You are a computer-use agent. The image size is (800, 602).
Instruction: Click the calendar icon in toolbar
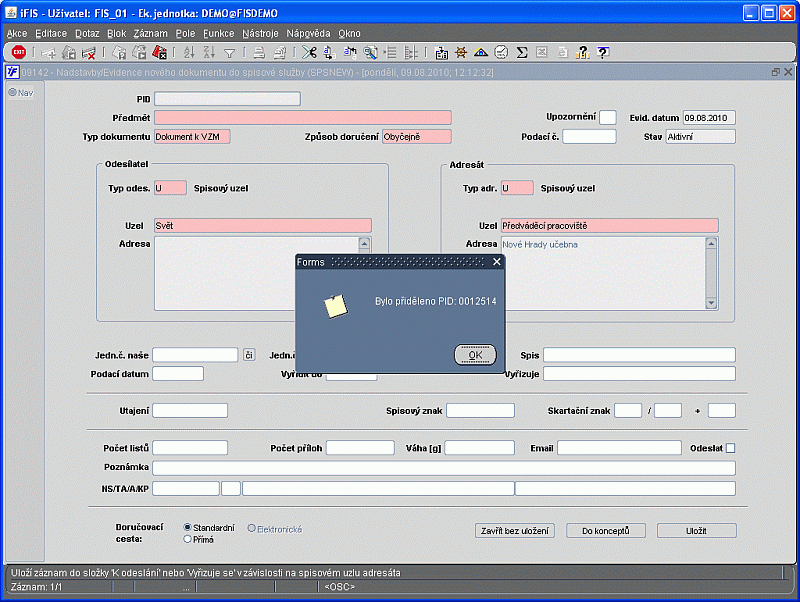point(441,53)
